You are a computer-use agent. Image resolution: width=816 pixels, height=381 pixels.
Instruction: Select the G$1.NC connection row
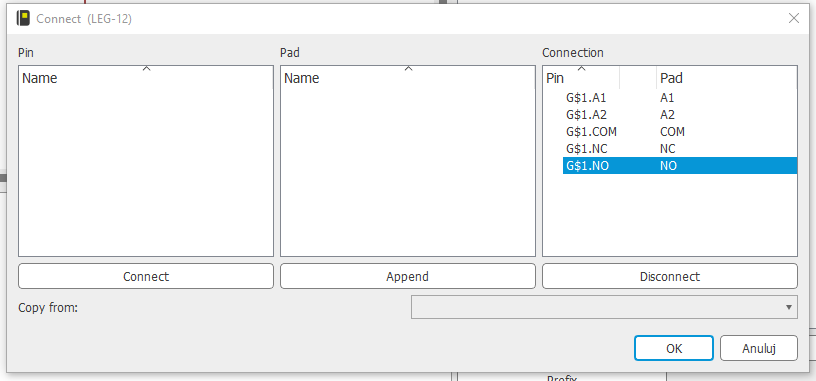point(680,149)
